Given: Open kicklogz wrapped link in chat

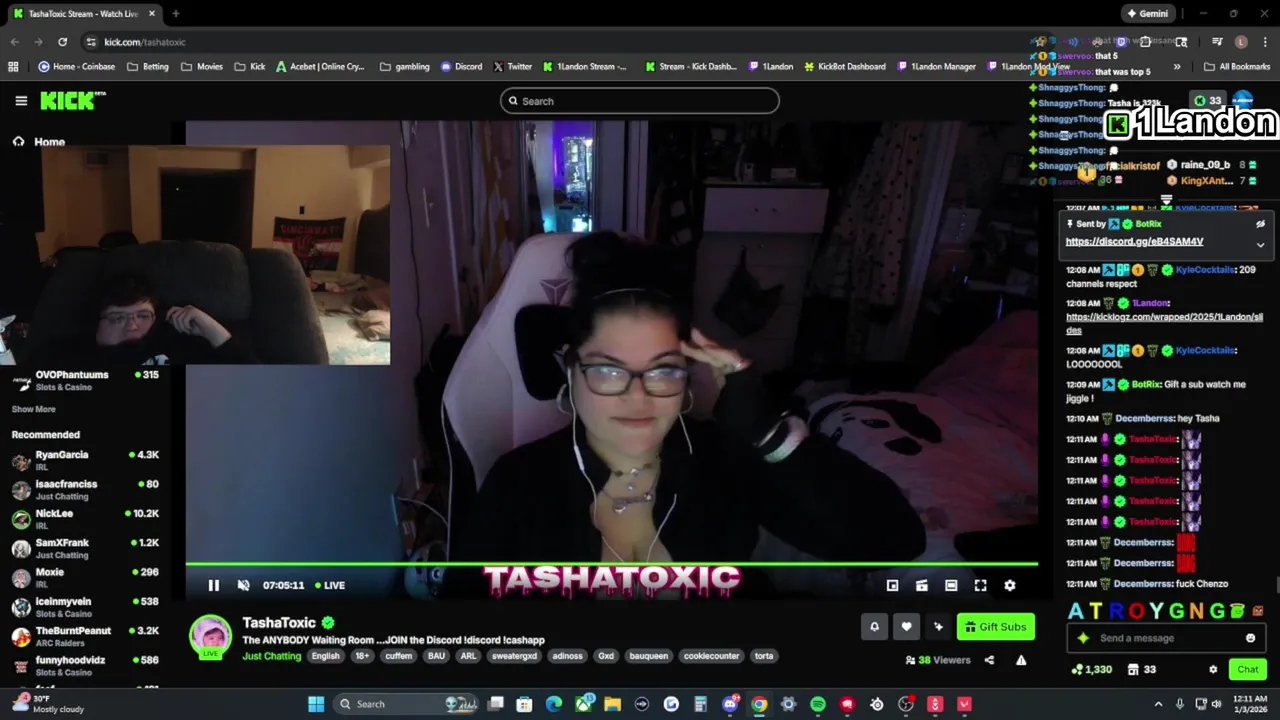Looking at the screenshot, I should pos(1164,323).
